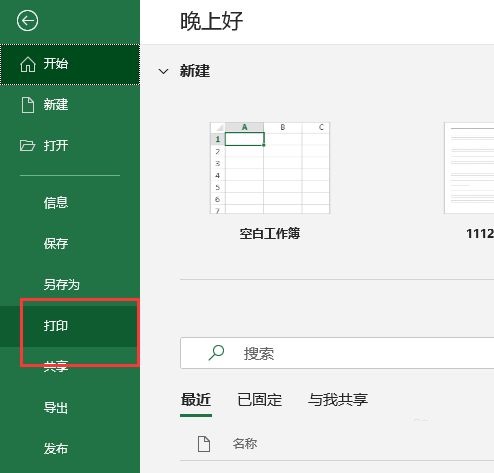
Task: Sort by the 名称 column header
Action: (245, 444)
